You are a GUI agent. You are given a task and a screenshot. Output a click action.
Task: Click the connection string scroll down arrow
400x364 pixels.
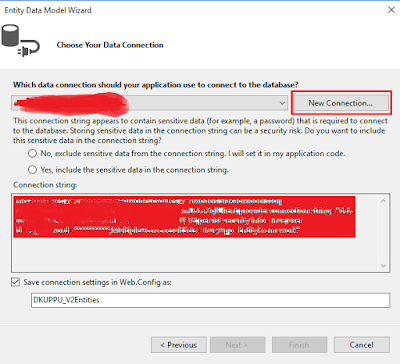point(383,266)
